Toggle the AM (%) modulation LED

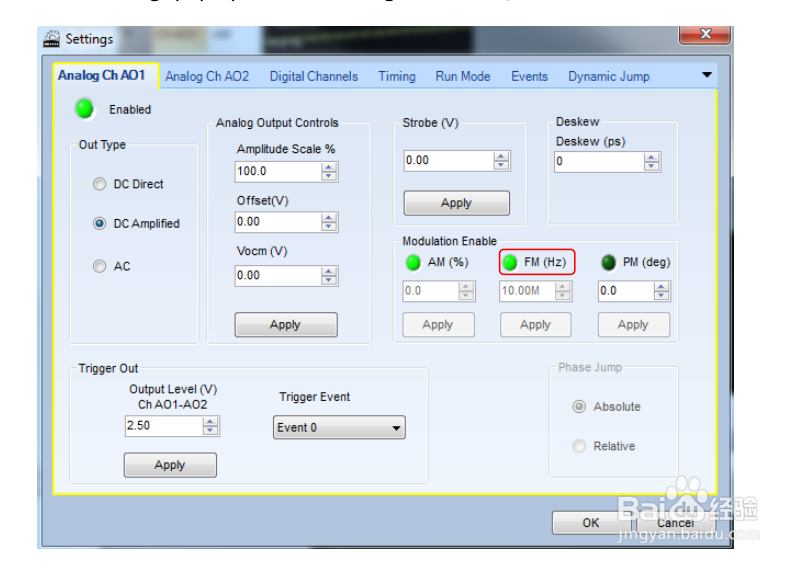(x=413, y=262)
